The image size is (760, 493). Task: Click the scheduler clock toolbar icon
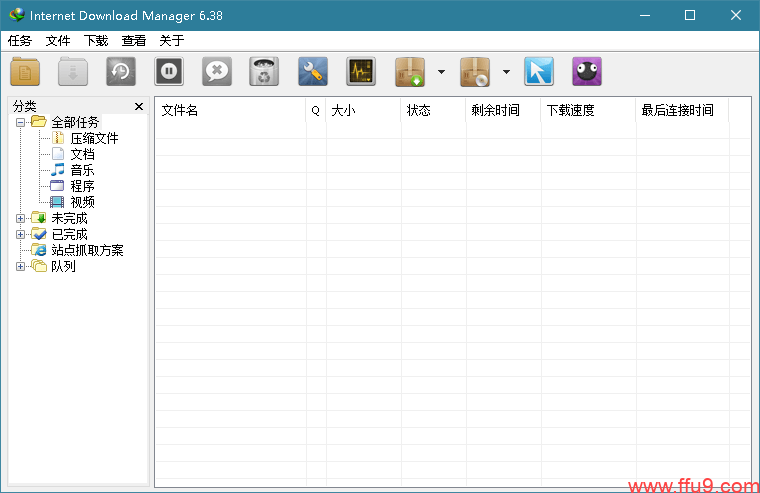pyautogui.click(x=121, y=72)
